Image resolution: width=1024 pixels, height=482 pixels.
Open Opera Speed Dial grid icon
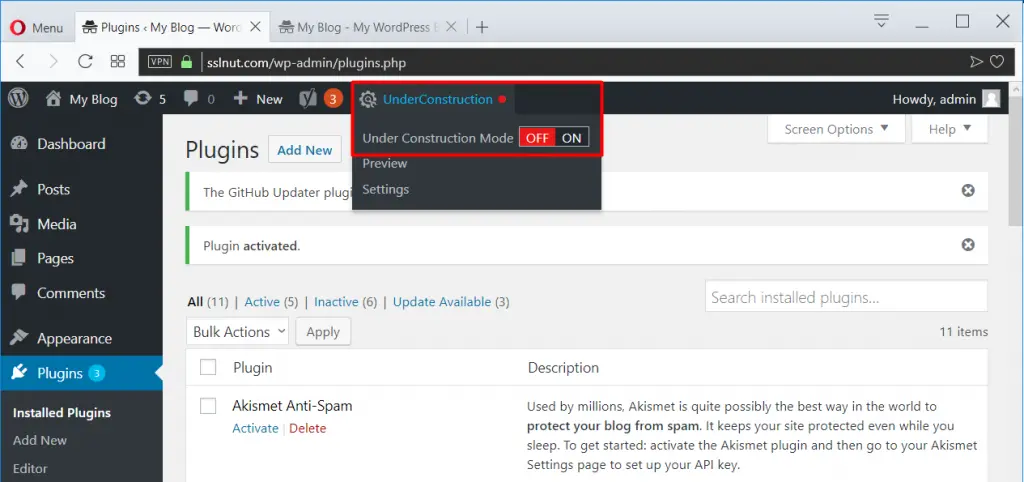(118, 61)
